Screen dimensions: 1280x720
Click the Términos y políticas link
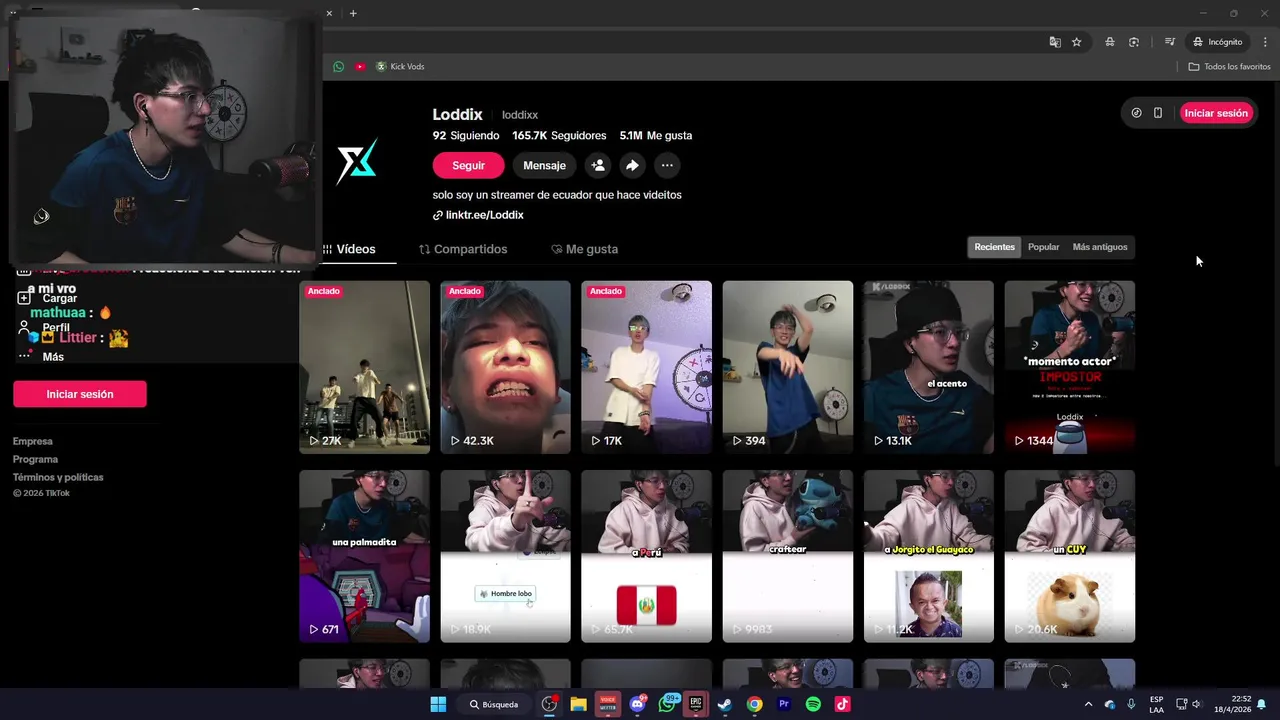point(58,477)
